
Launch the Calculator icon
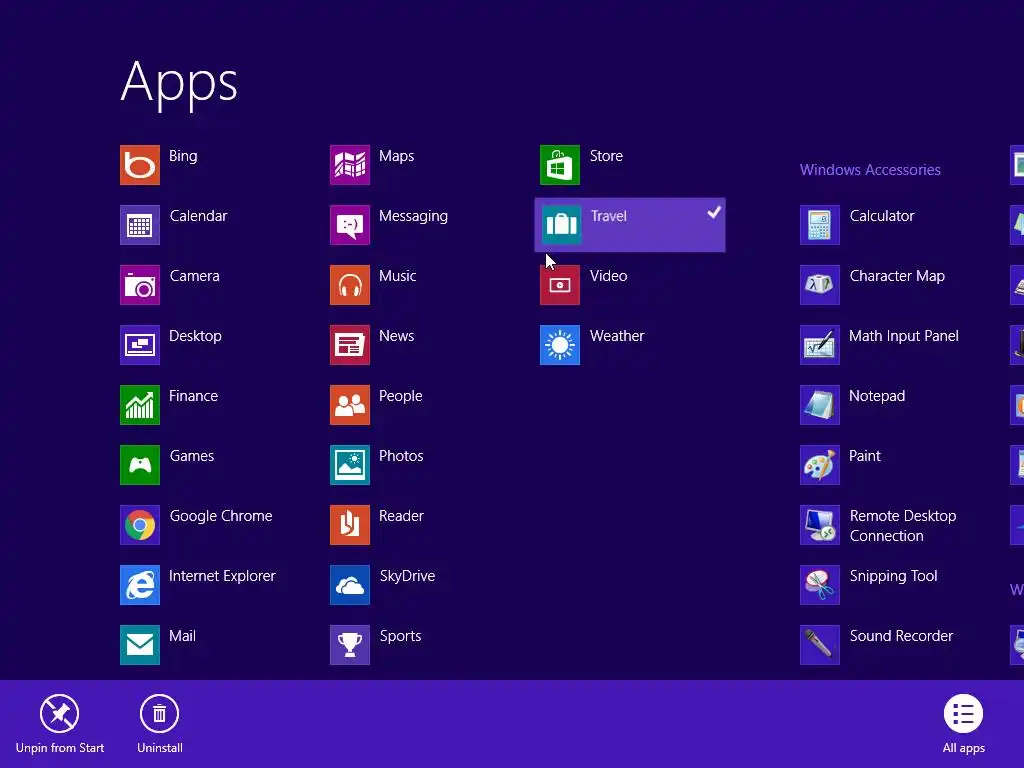(x=820, y=225)
